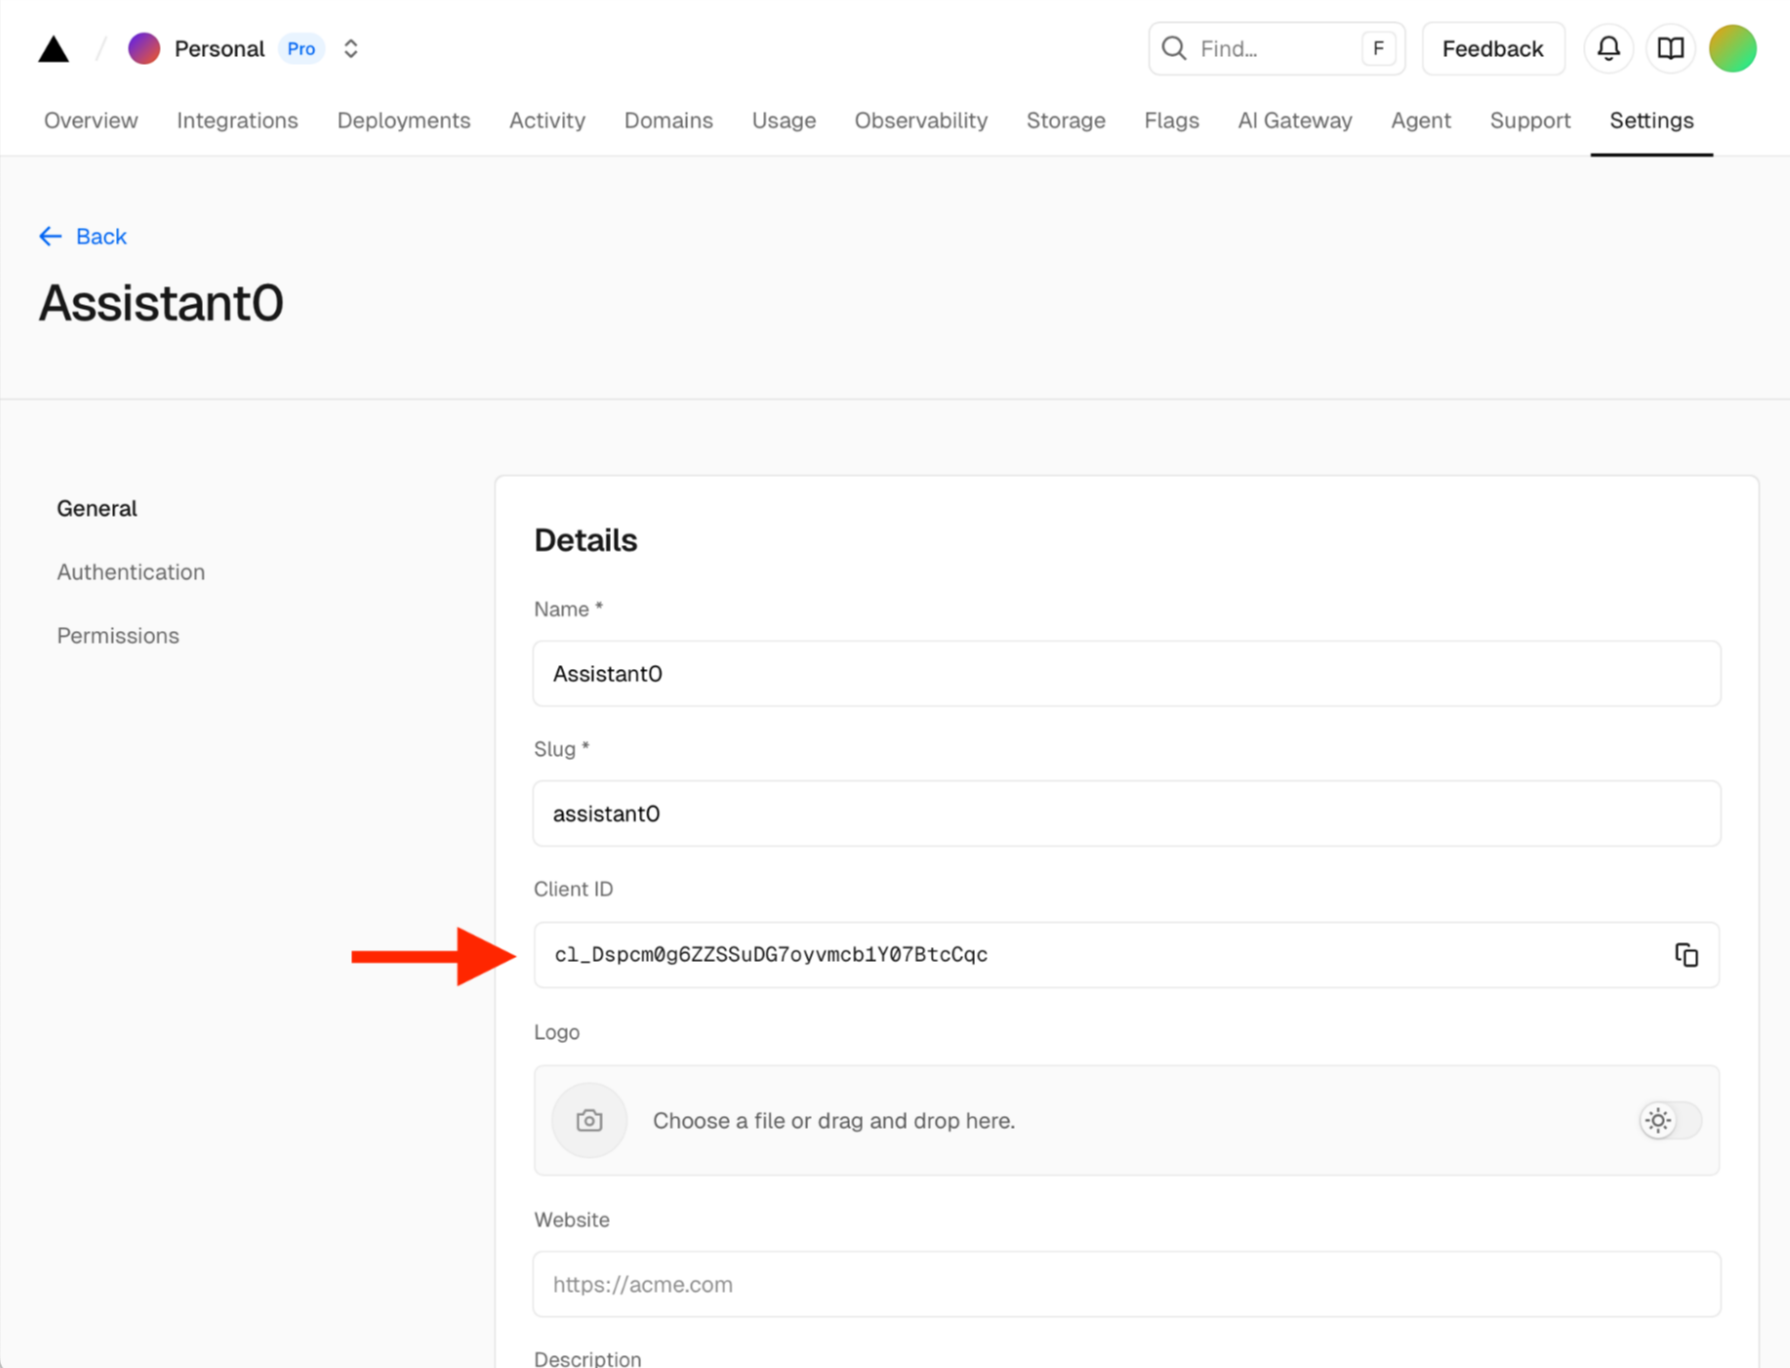Copy the Client ID

1687,955
